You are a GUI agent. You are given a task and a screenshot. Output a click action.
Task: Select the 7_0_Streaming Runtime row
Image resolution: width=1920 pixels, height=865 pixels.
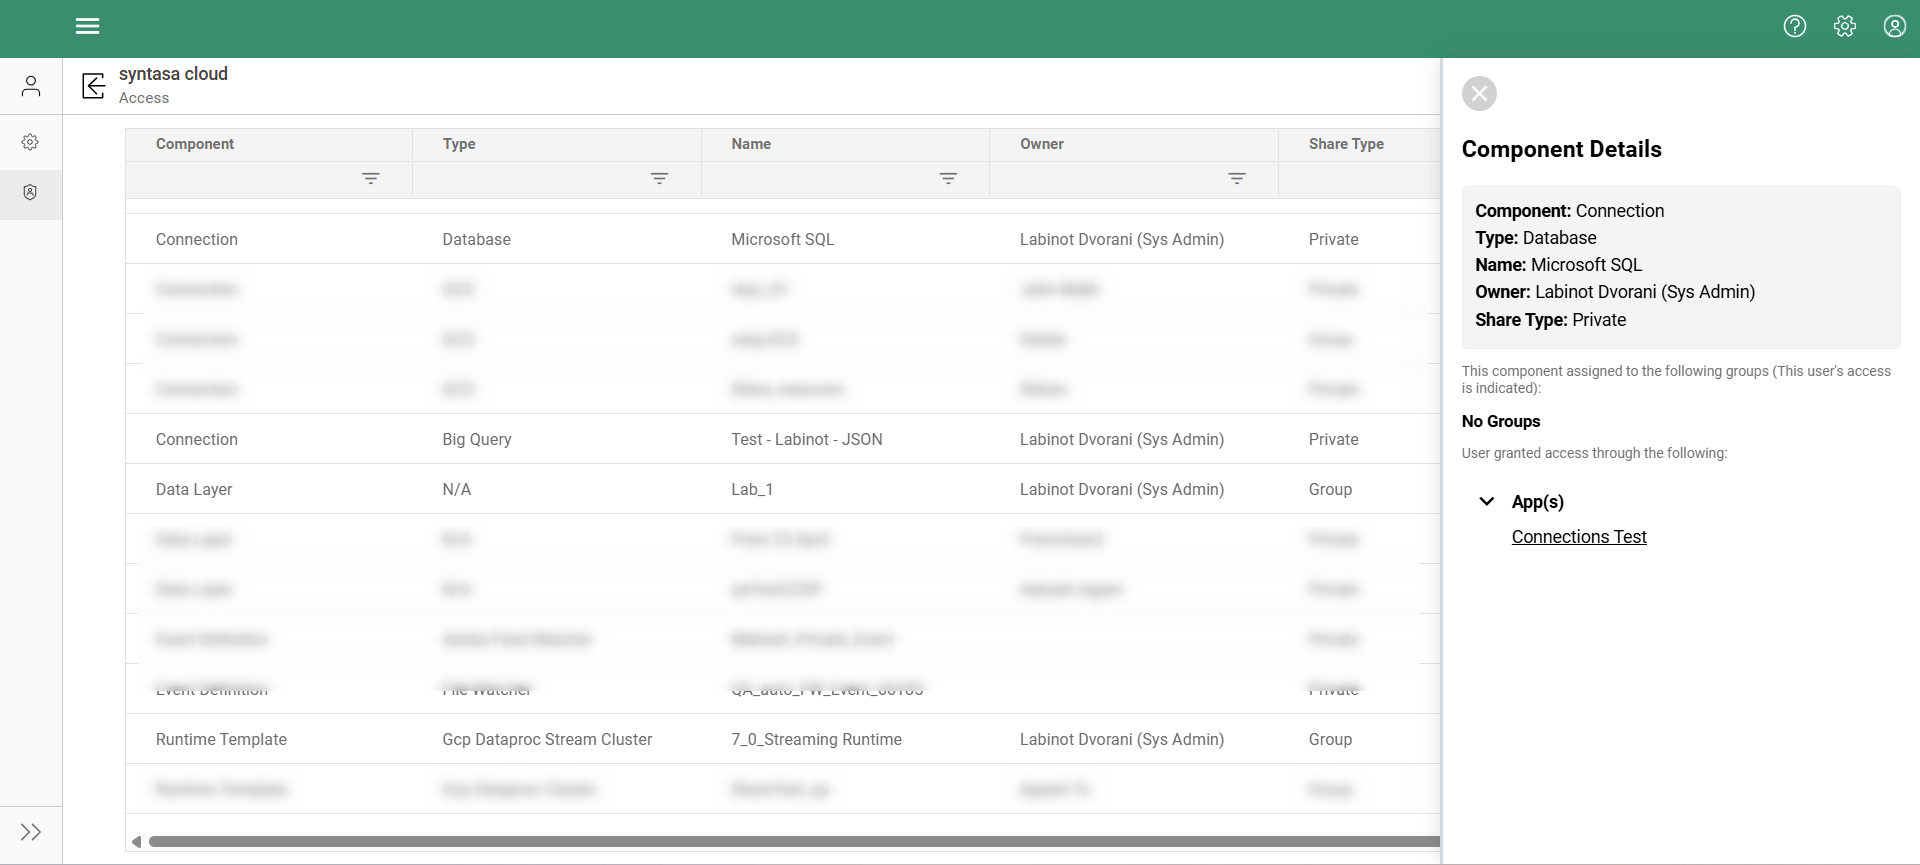783,739
